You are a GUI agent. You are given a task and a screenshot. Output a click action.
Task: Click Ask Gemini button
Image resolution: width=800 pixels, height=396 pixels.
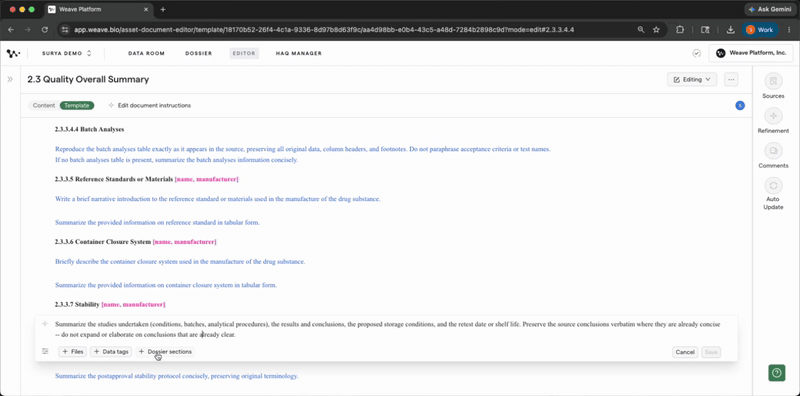tap(770, 10)
